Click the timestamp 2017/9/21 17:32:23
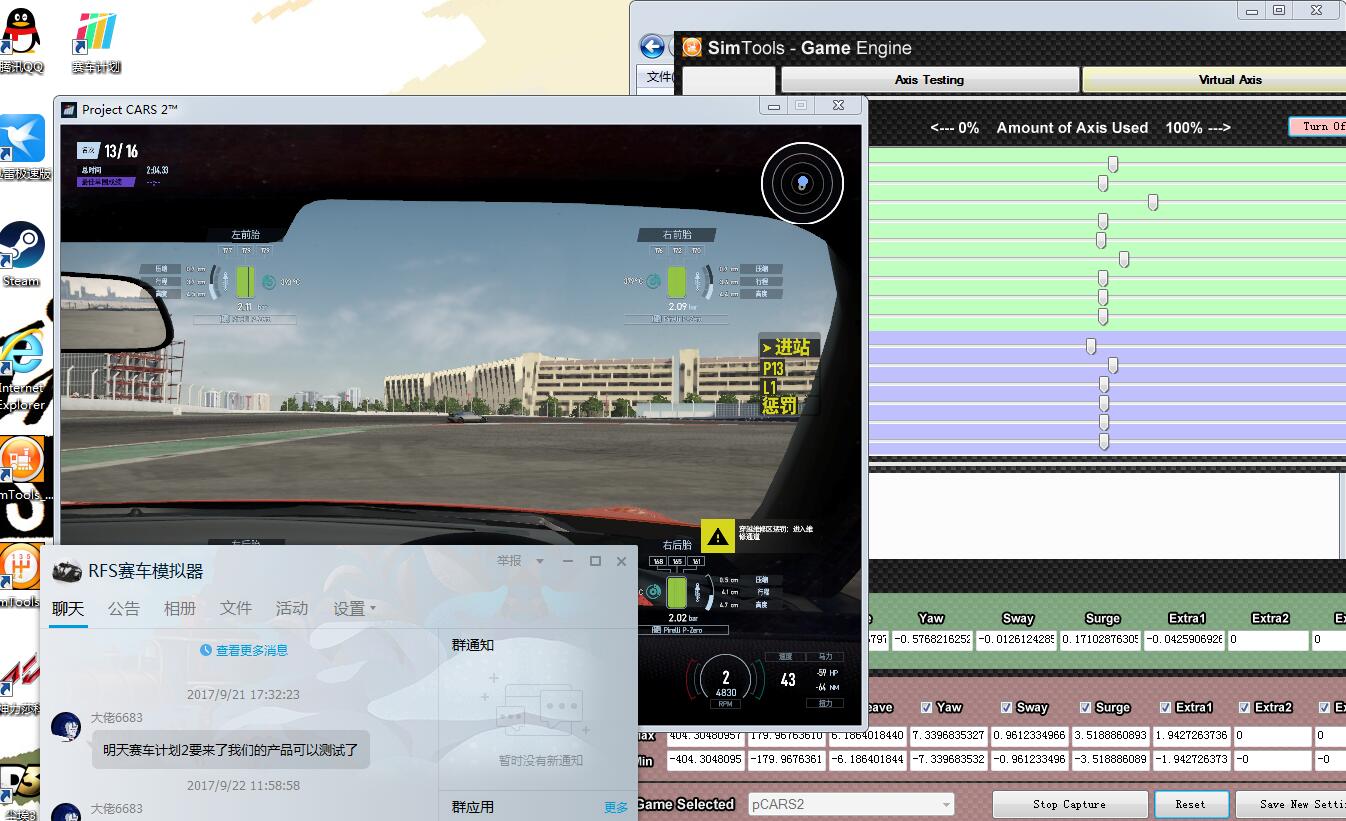Image resolution: width=1346 pixels, height=821 pixels. (243, 694)
